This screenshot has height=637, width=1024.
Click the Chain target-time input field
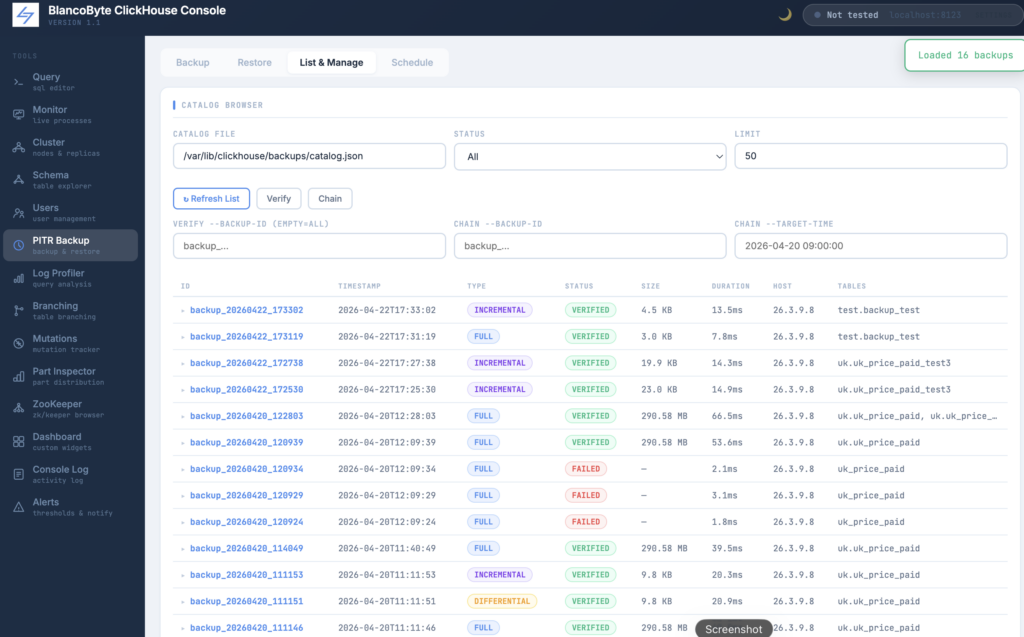click(871, 246)
